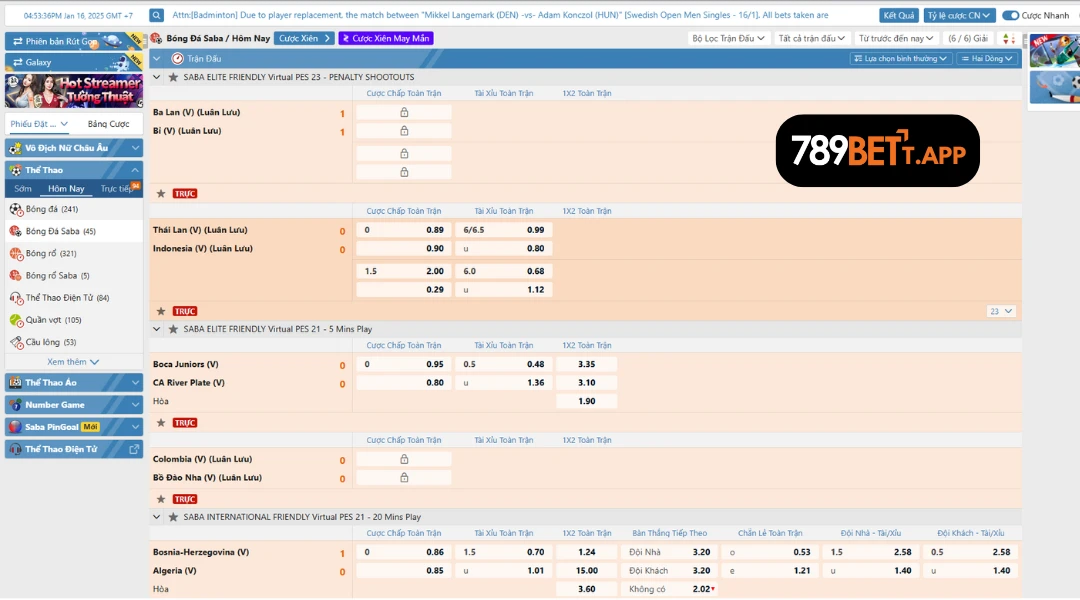The width and height of the screenshot is (1080, 600).
Task: Favorite the PES 21 20 Mins Play star
Action: pyautogui.click(x=173, y=517)
